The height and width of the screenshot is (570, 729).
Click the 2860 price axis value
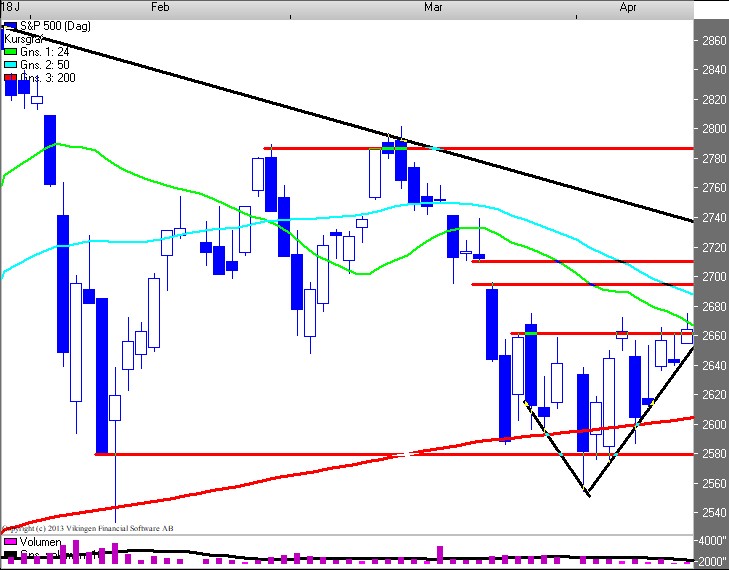coord(714,40)
